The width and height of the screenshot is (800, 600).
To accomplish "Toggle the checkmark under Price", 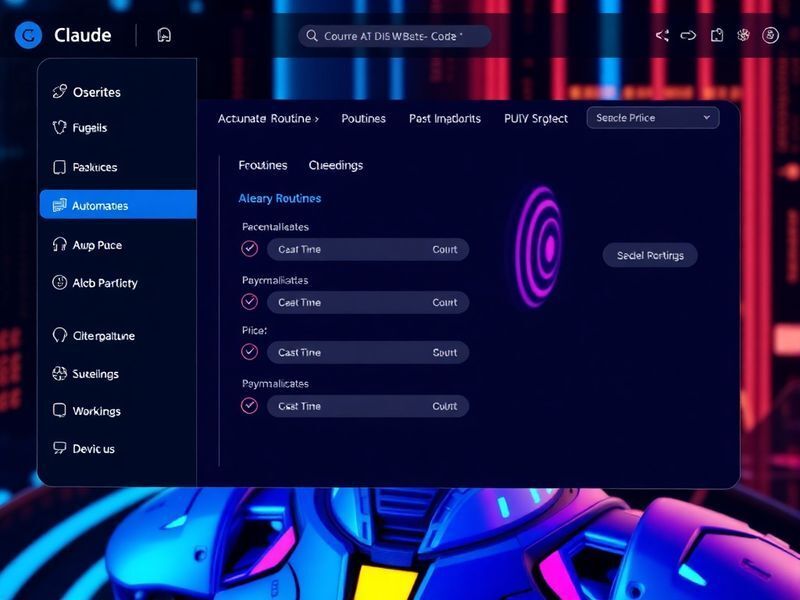I will coord(249,352).
